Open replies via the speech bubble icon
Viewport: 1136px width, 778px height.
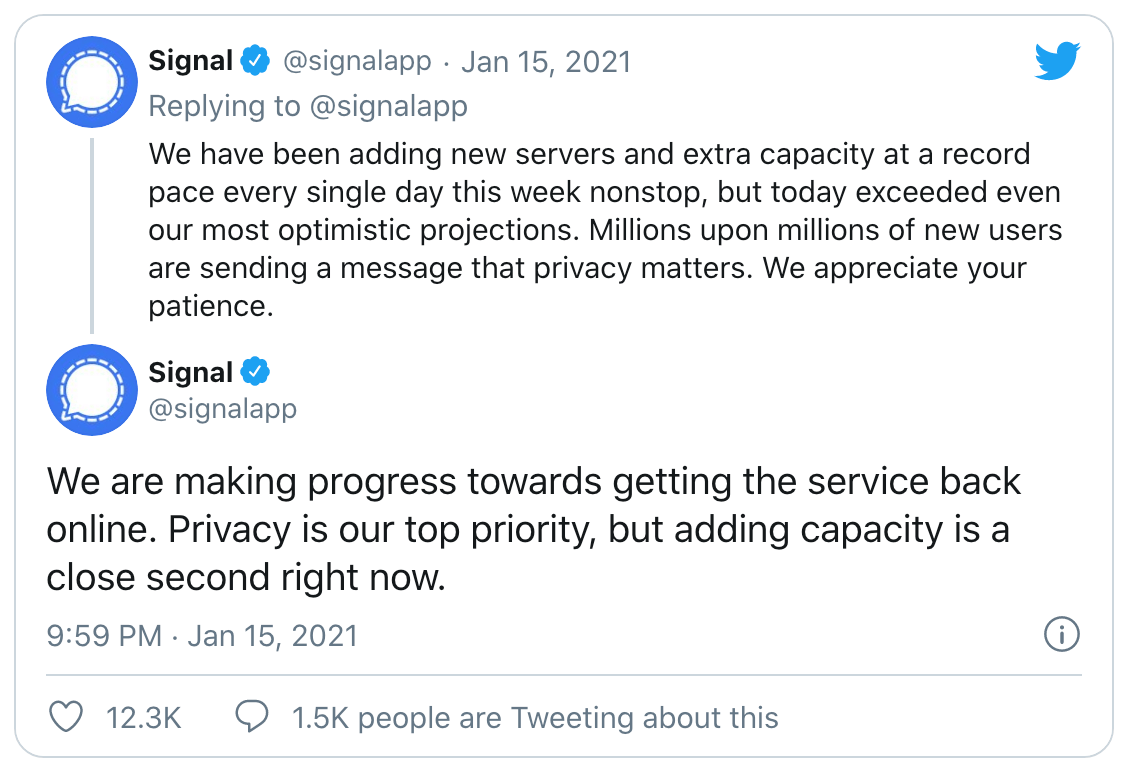[252, 716]
